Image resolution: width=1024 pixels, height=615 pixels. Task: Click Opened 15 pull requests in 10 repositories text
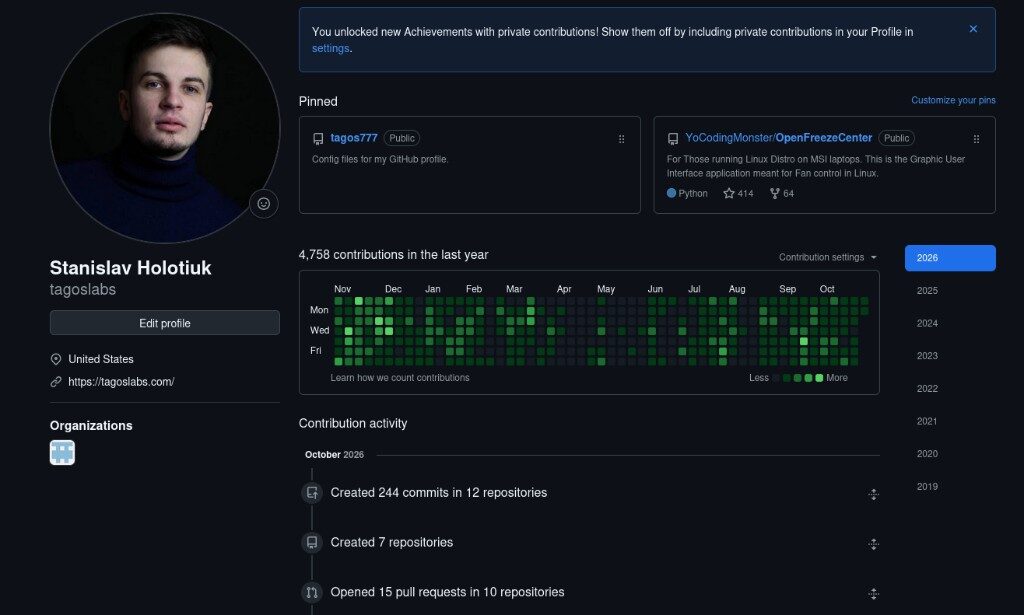point(447,592)
